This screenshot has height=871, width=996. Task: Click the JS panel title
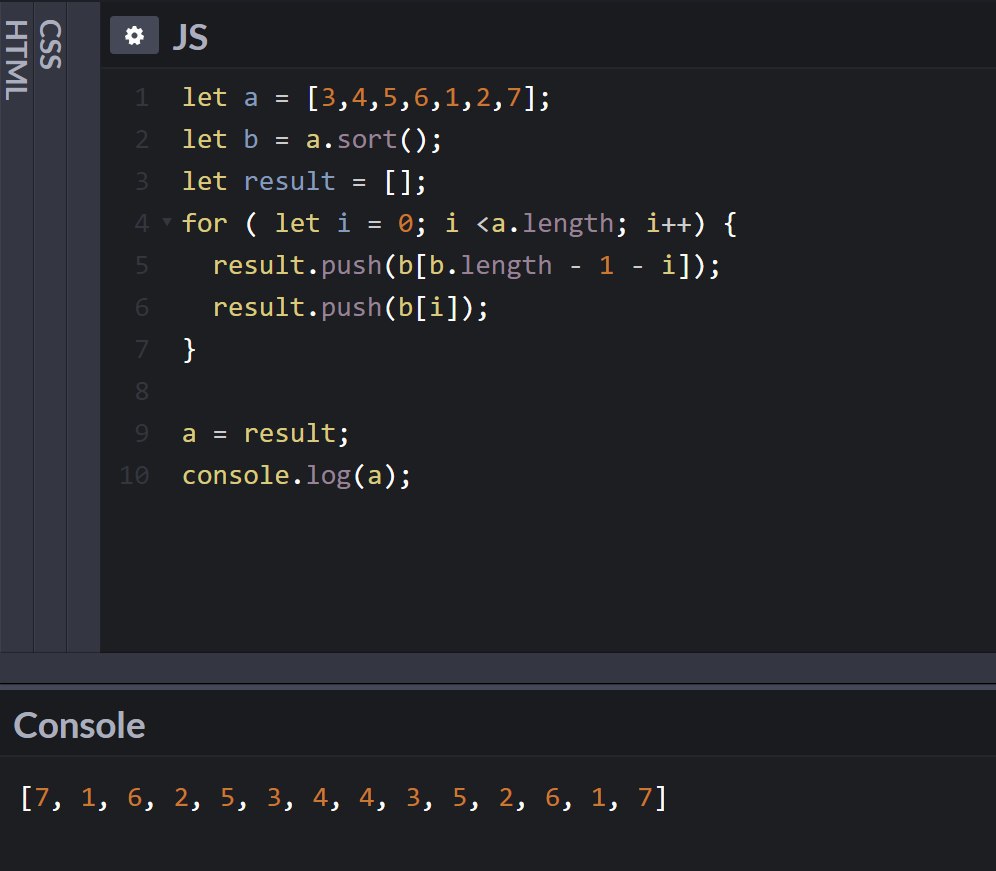[190, 37]
